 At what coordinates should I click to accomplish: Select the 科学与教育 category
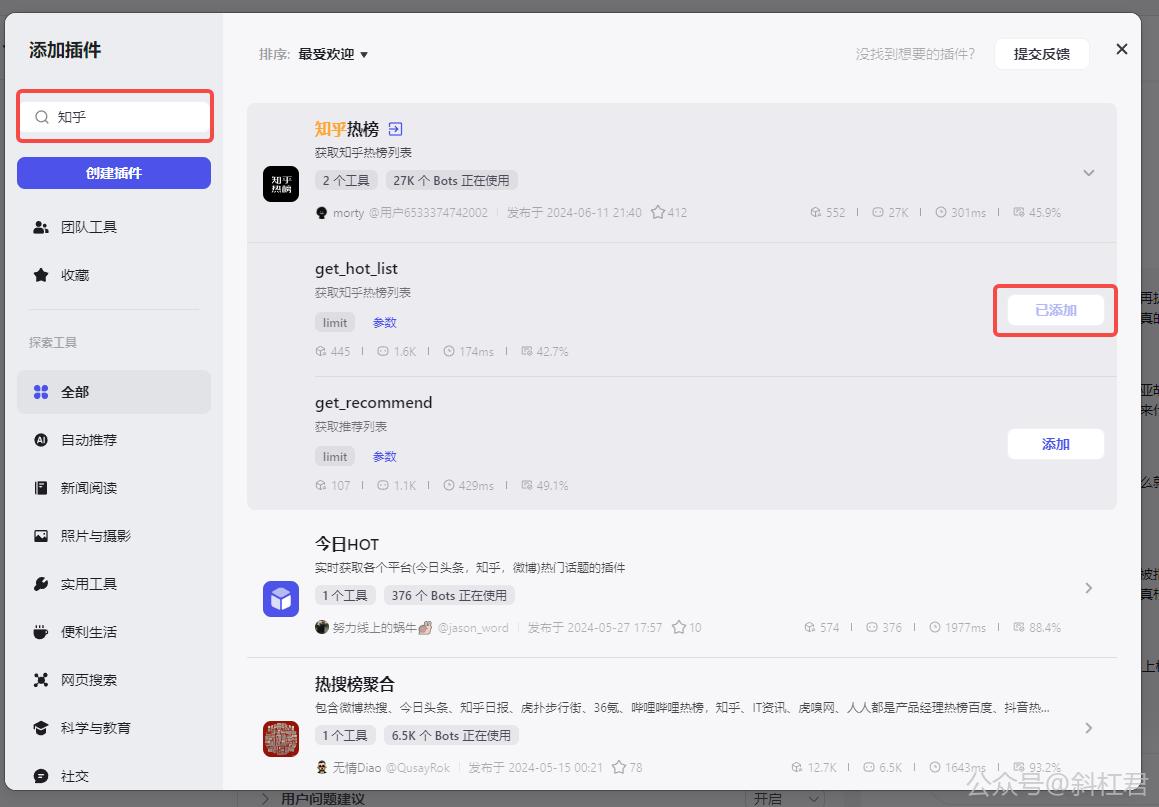pos(114,728)
